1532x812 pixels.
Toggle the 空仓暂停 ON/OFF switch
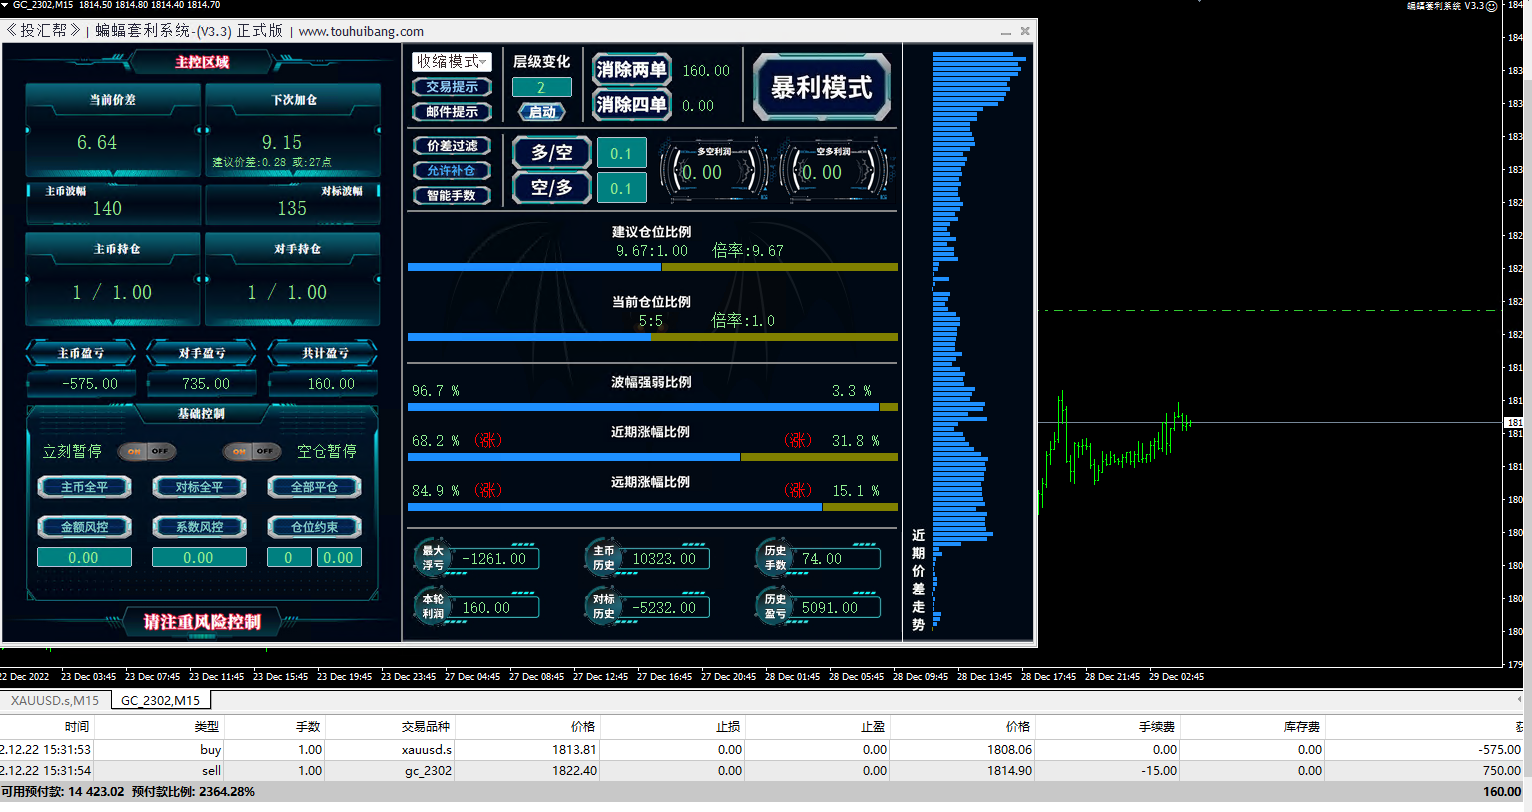pyautogui.click(x=252, y=451)
